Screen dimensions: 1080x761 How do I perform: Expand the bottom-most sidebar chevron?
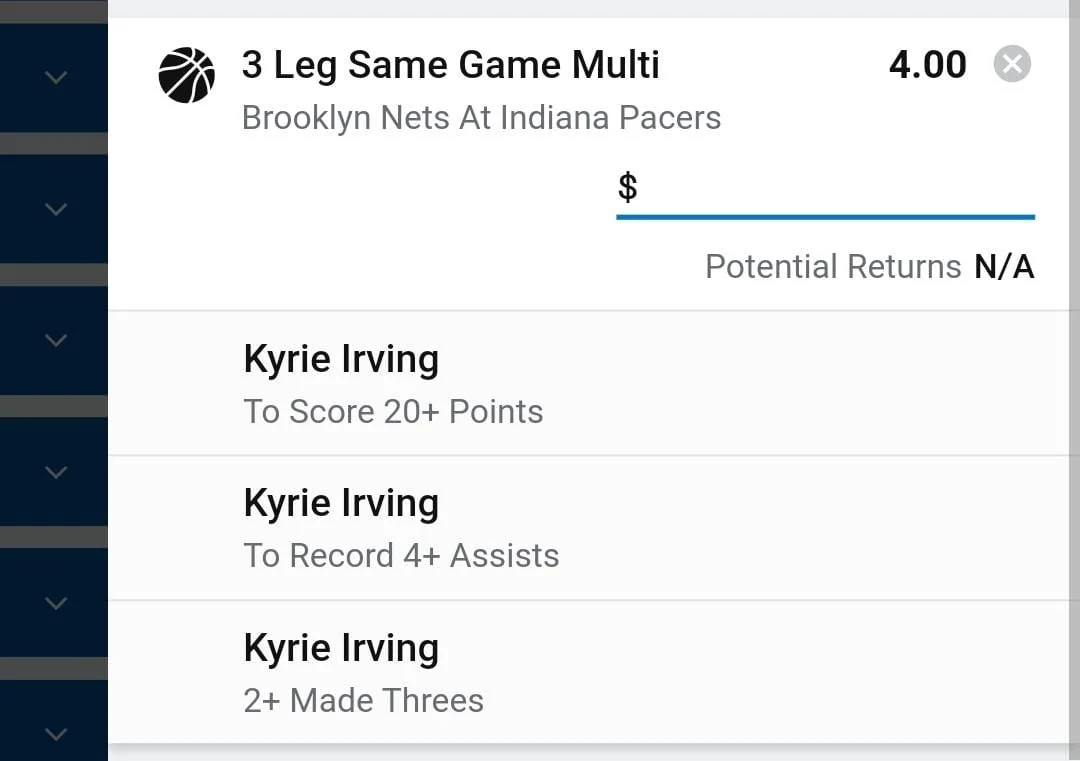56,734
